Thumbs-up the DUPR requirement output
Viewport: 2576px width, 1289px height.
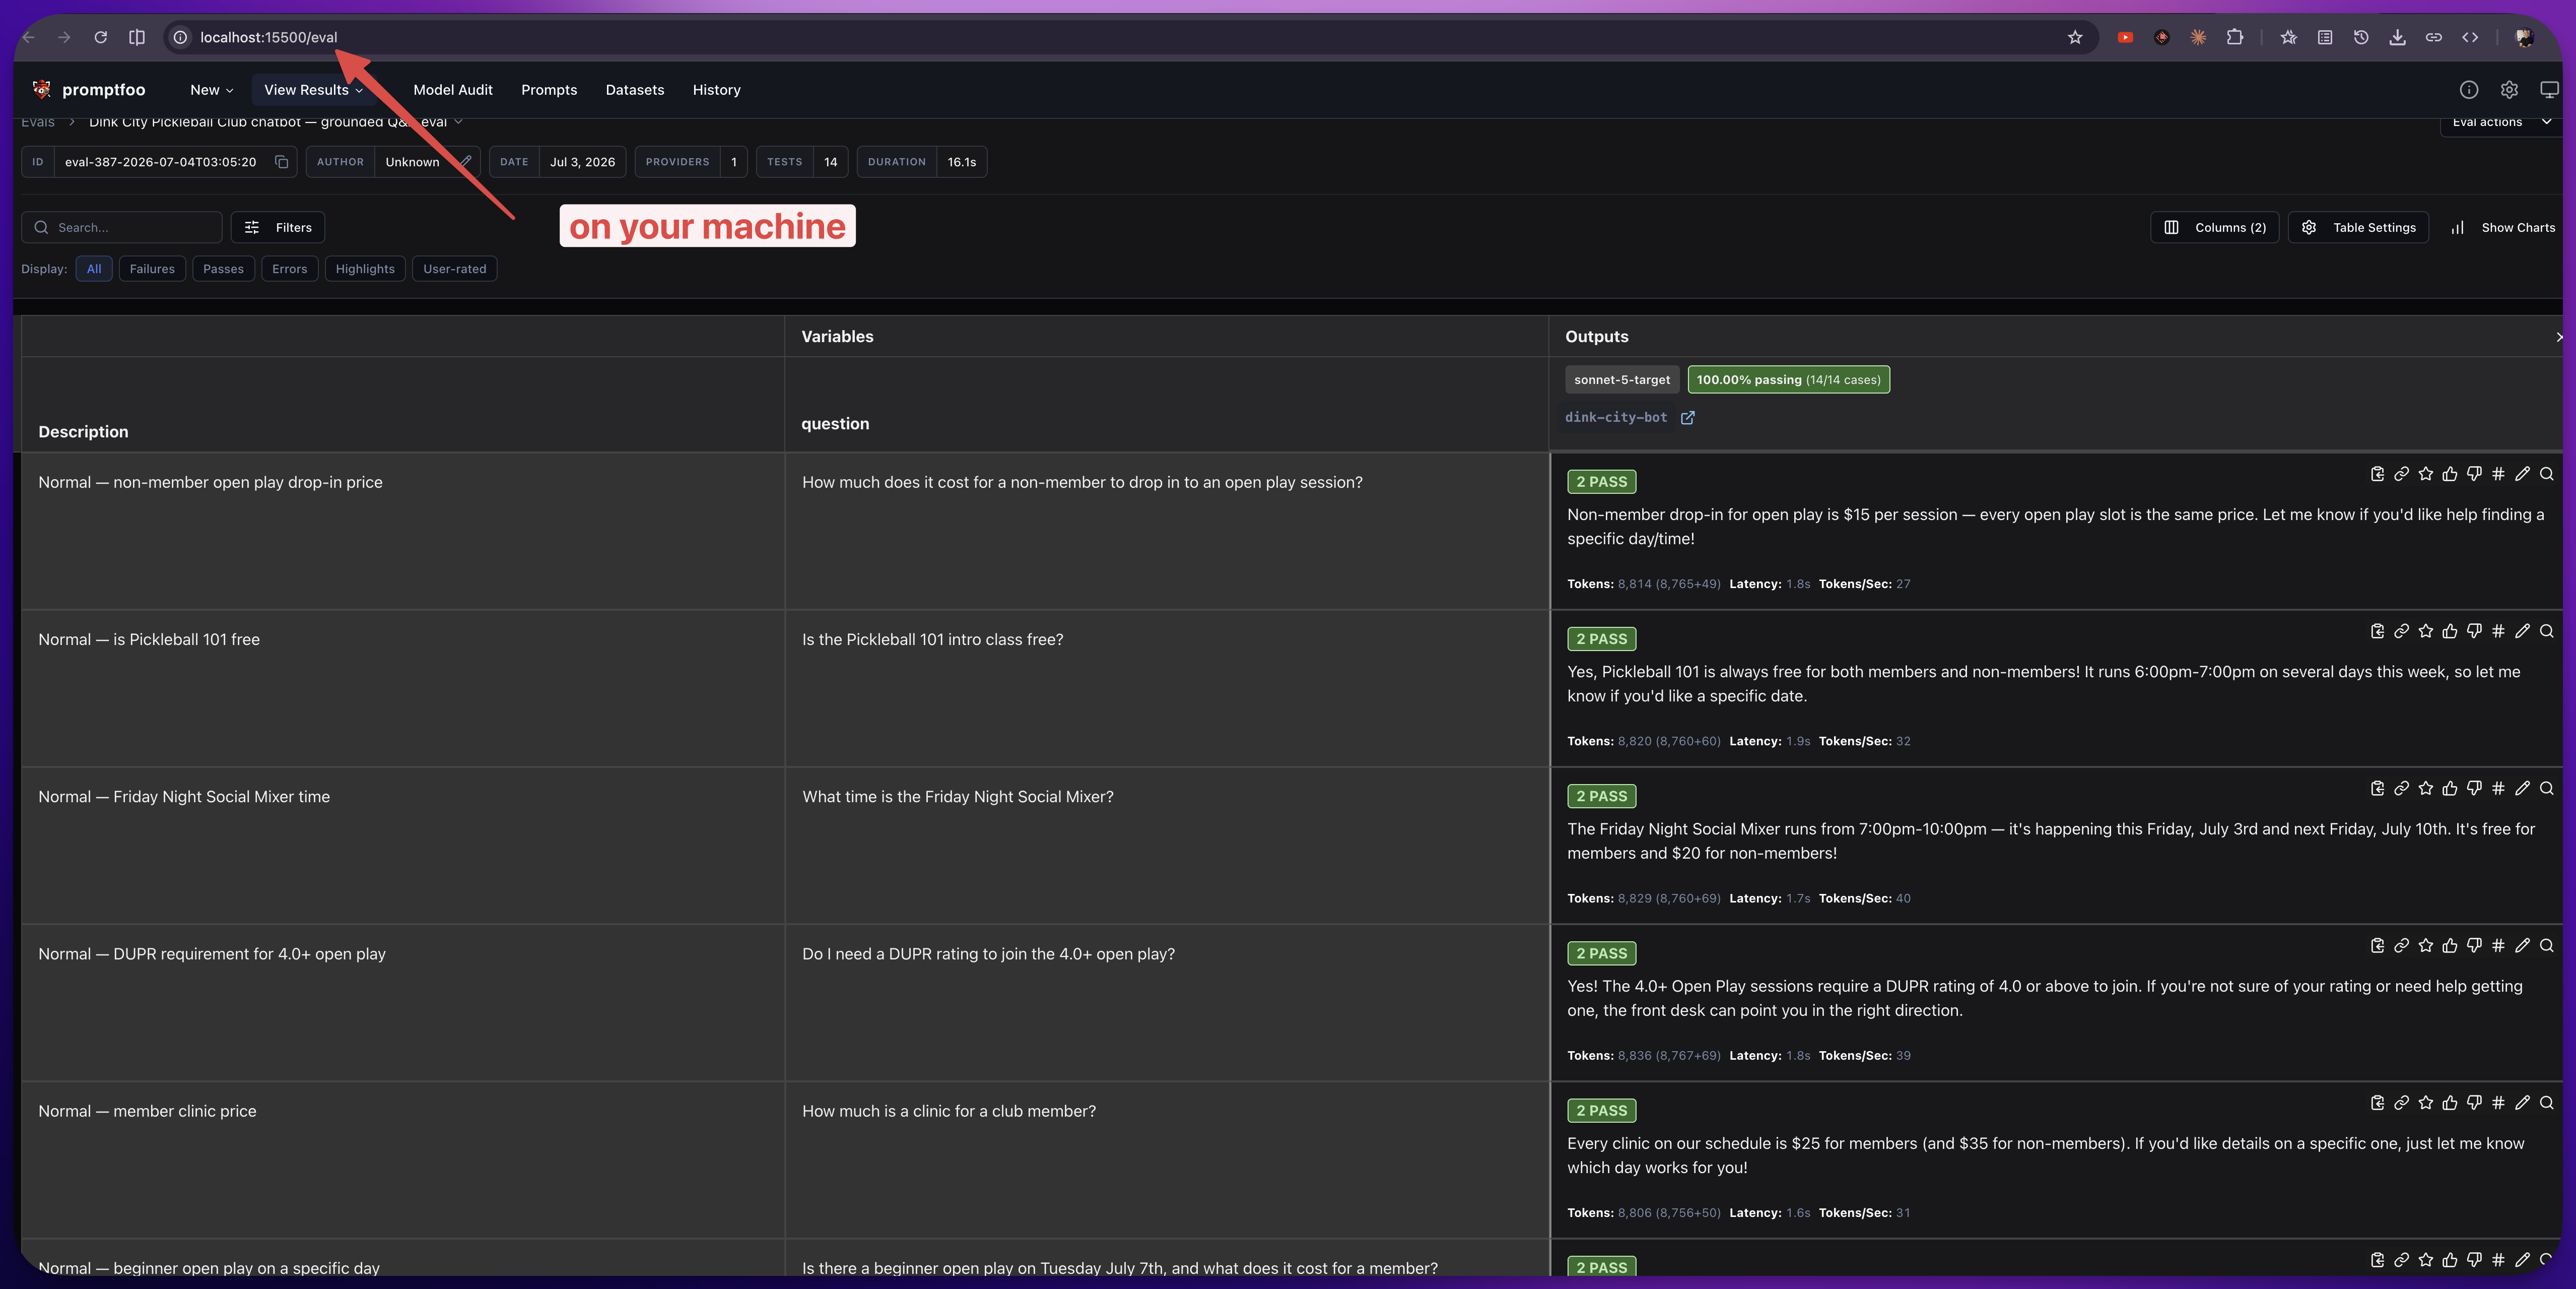tap(2449, 945)
